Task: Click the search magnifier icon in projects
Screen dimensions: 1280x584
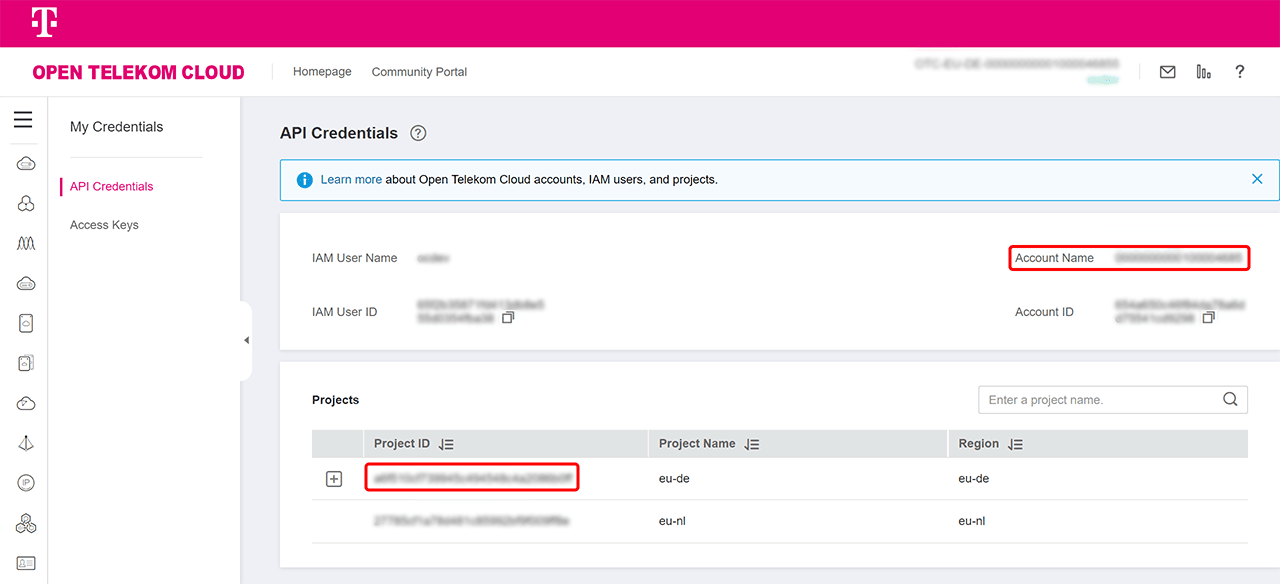Action: [x=1230, y=400]
